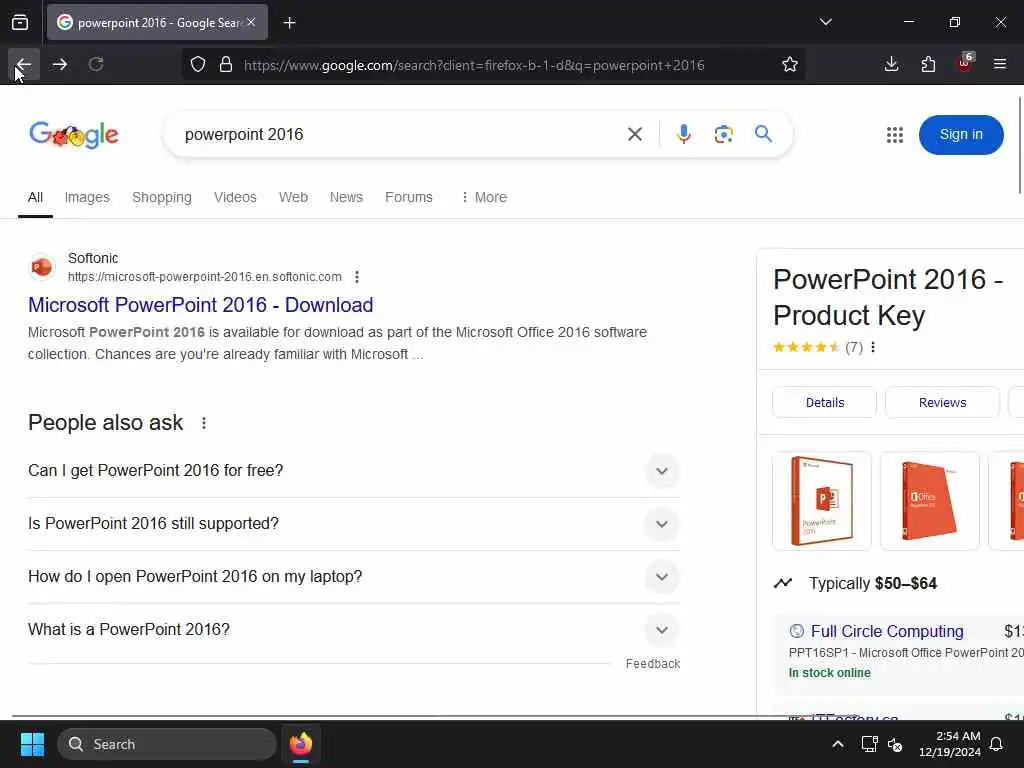Reload the page with the refresh icon

tap(96, 64)
